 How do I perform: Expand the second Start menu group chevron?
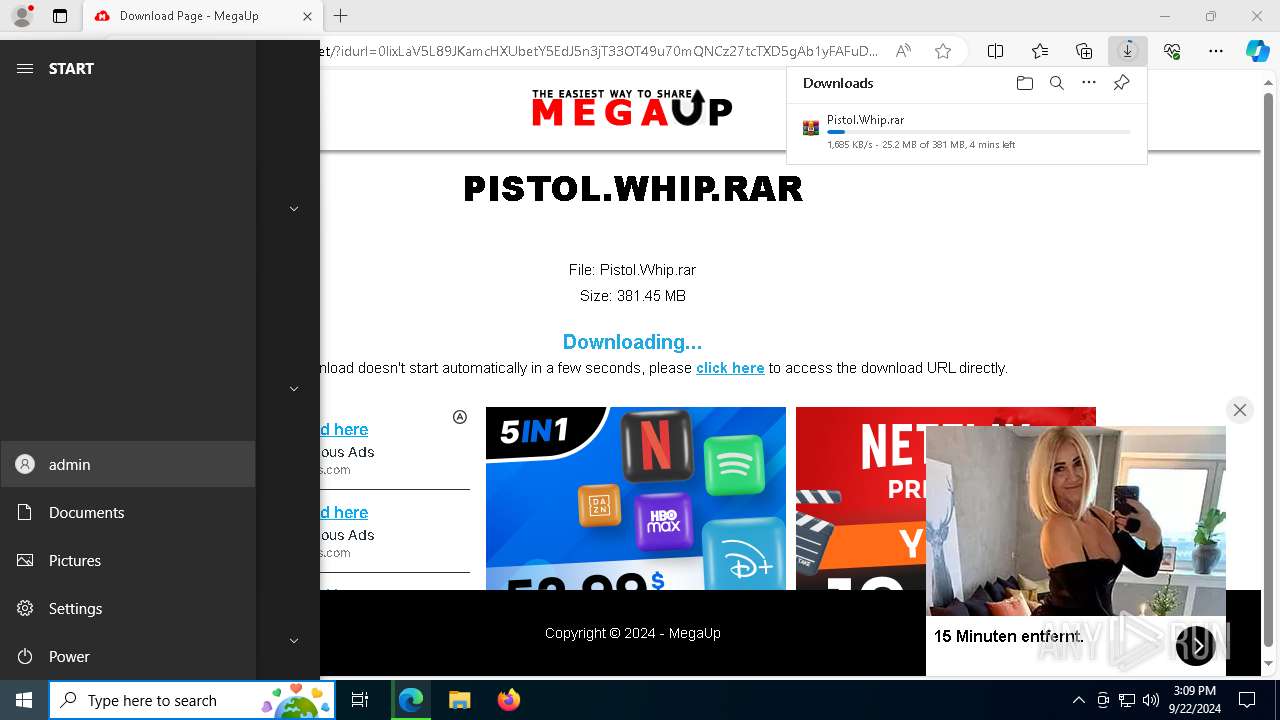tap(294, 389)
